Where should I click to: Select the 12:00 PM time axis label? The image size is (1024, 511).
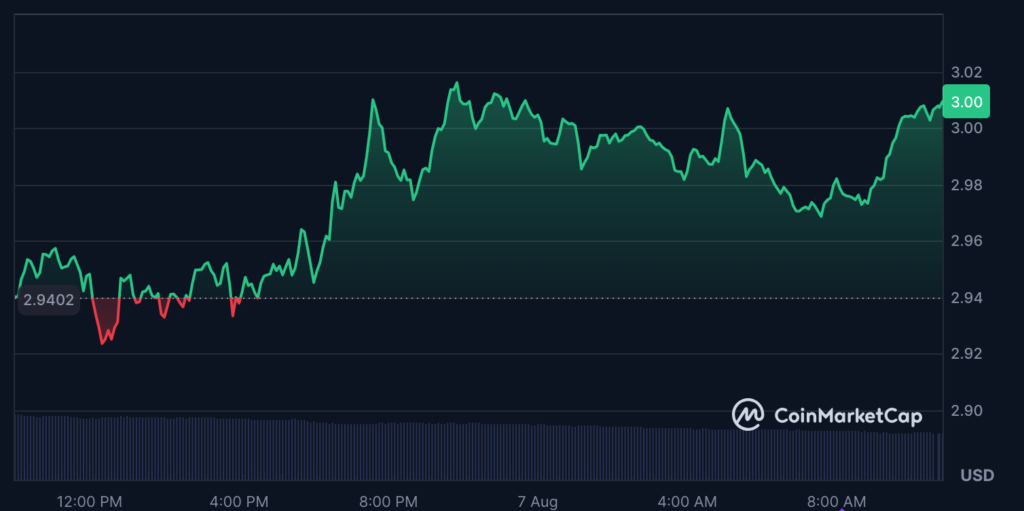89,500
